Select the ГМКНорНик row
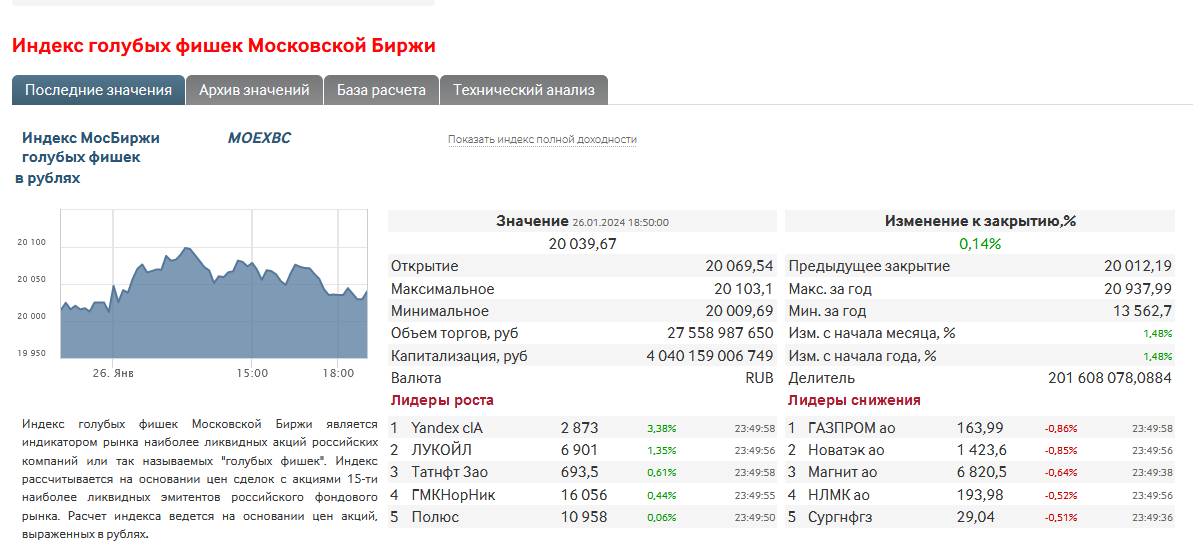Viewport: 1195px width, 543px height. [582, 495]
